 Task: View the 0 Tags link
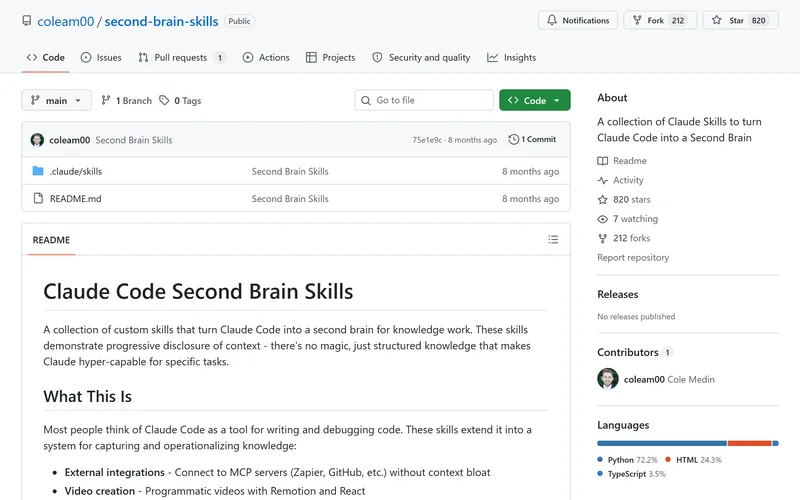(x=180, y=101)
